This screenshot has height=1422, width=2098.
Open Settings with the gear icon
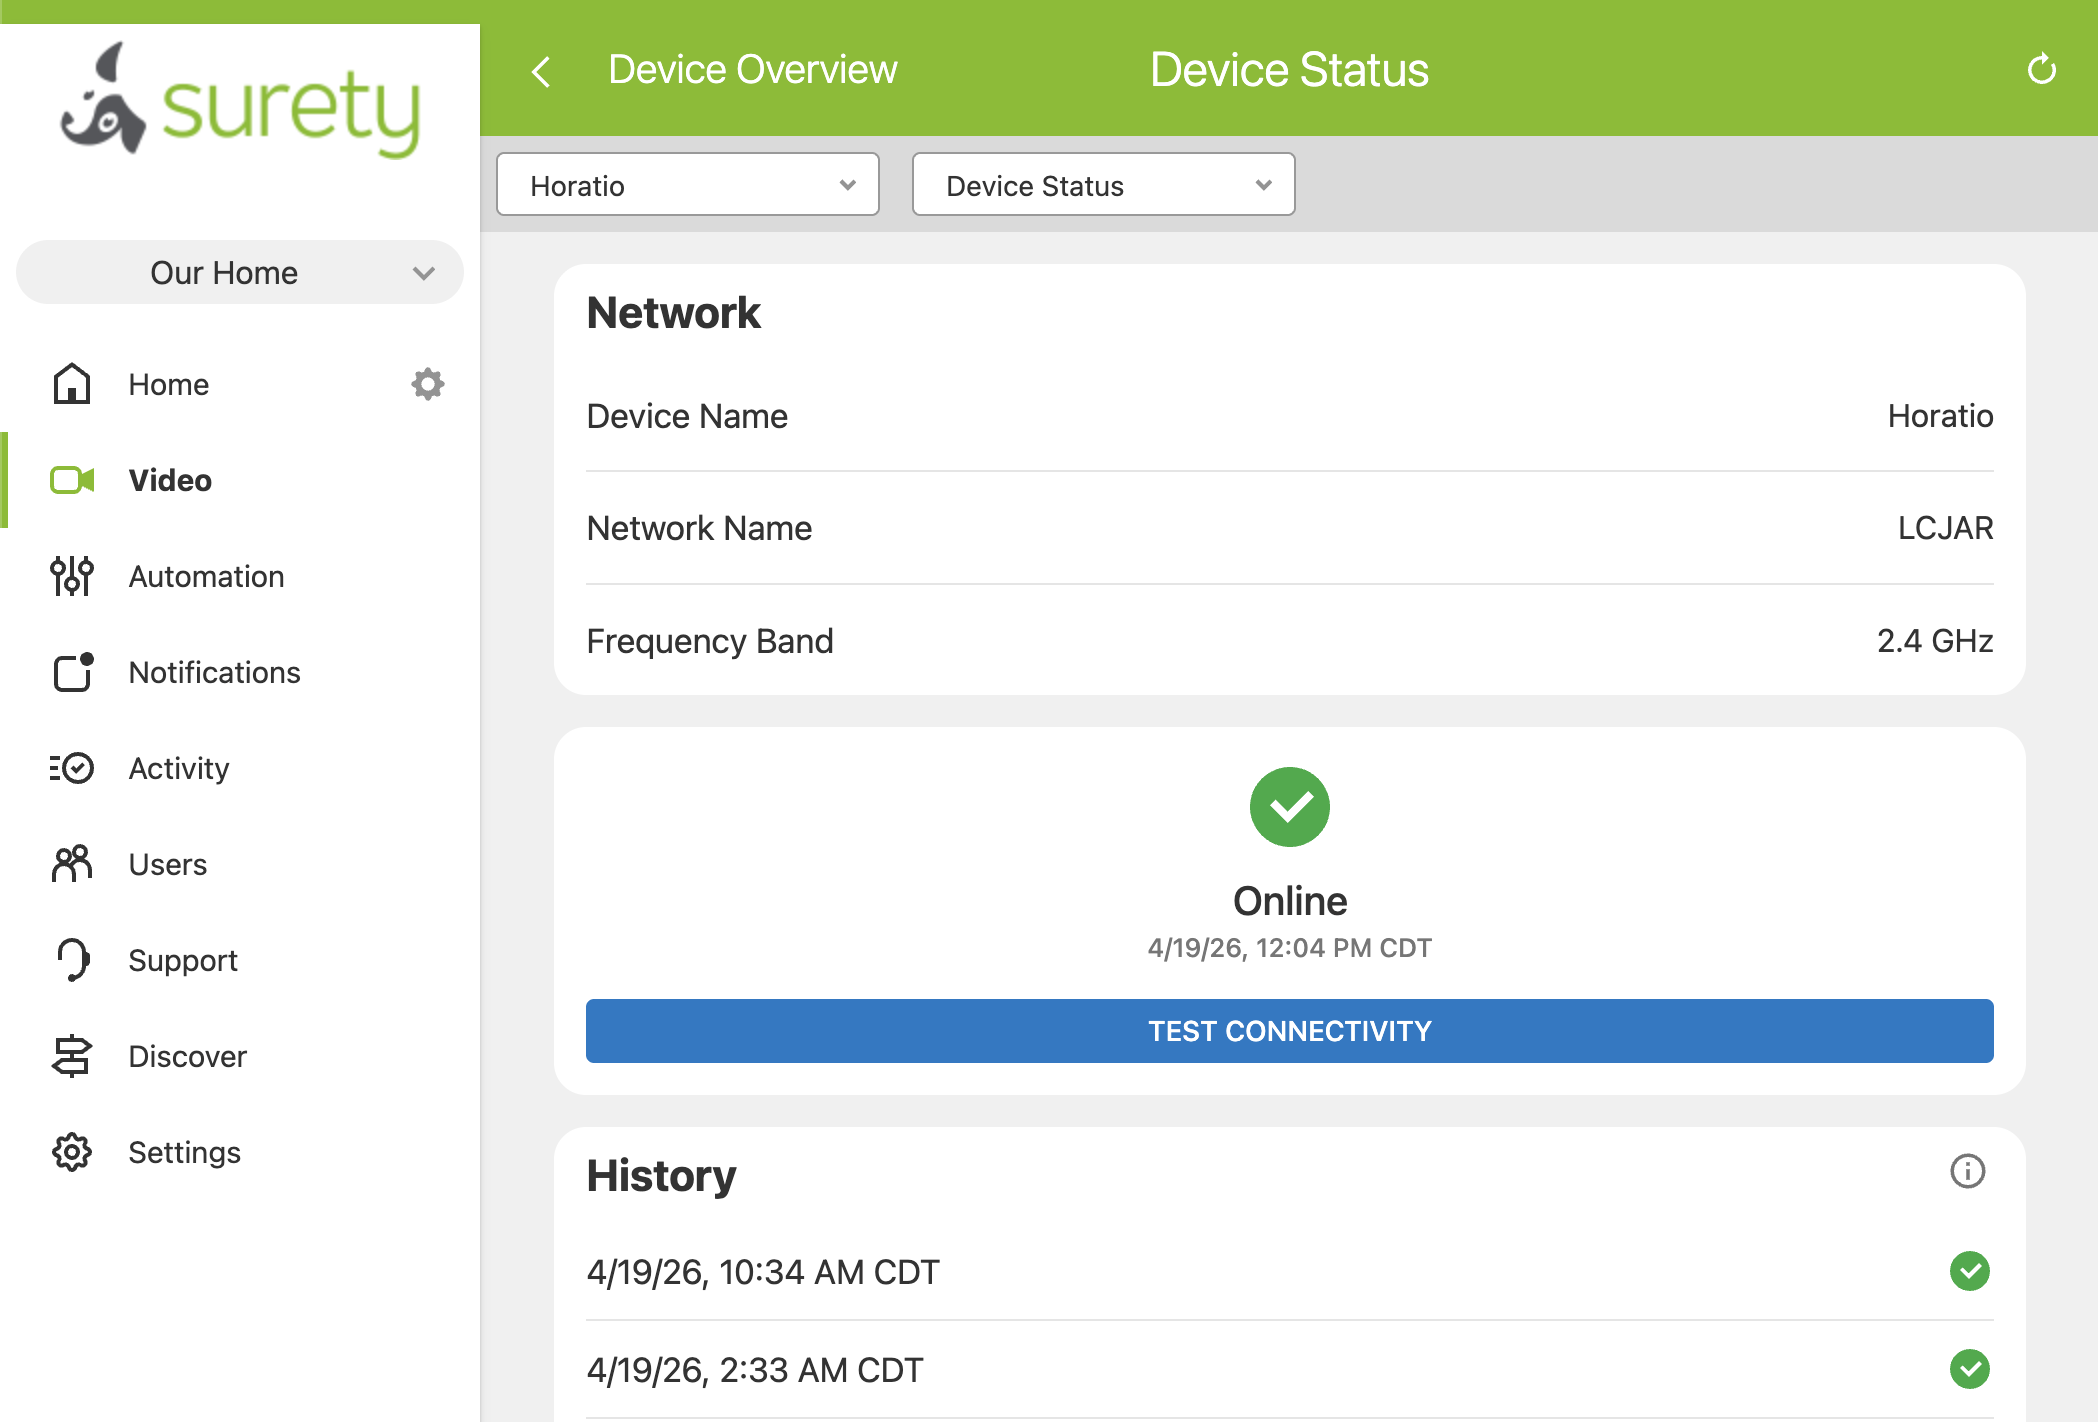(71, 1152)
